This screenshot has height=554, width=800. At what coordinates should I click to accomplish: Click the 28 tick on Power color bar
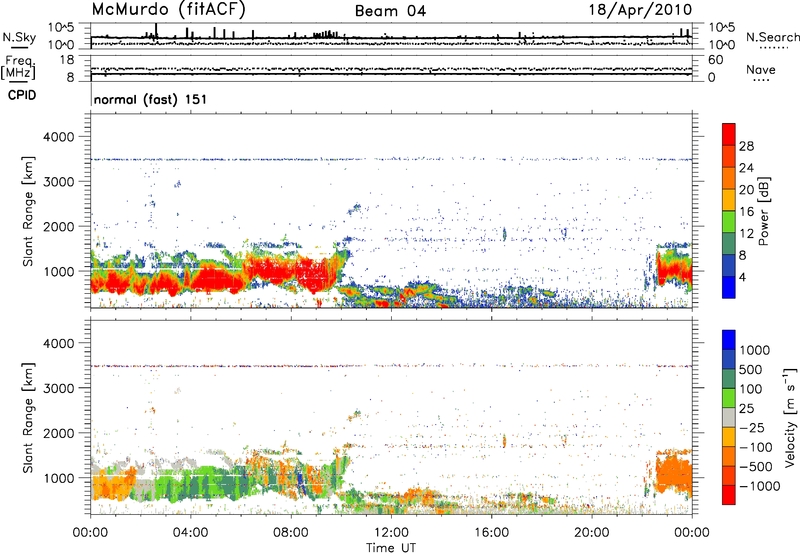click(x=746, y=146)
